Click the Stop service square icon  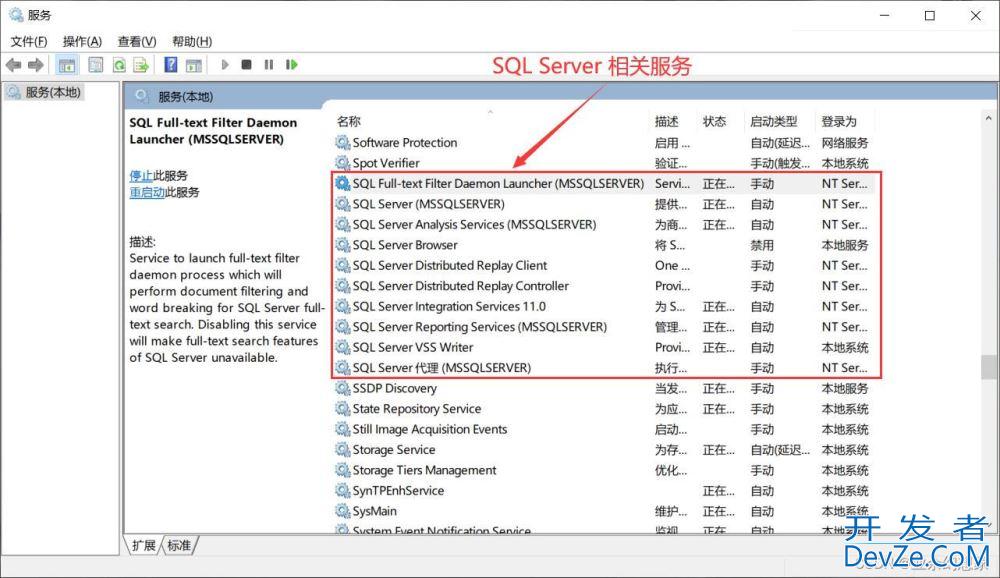pyautogui.click(x=246, y=64)
